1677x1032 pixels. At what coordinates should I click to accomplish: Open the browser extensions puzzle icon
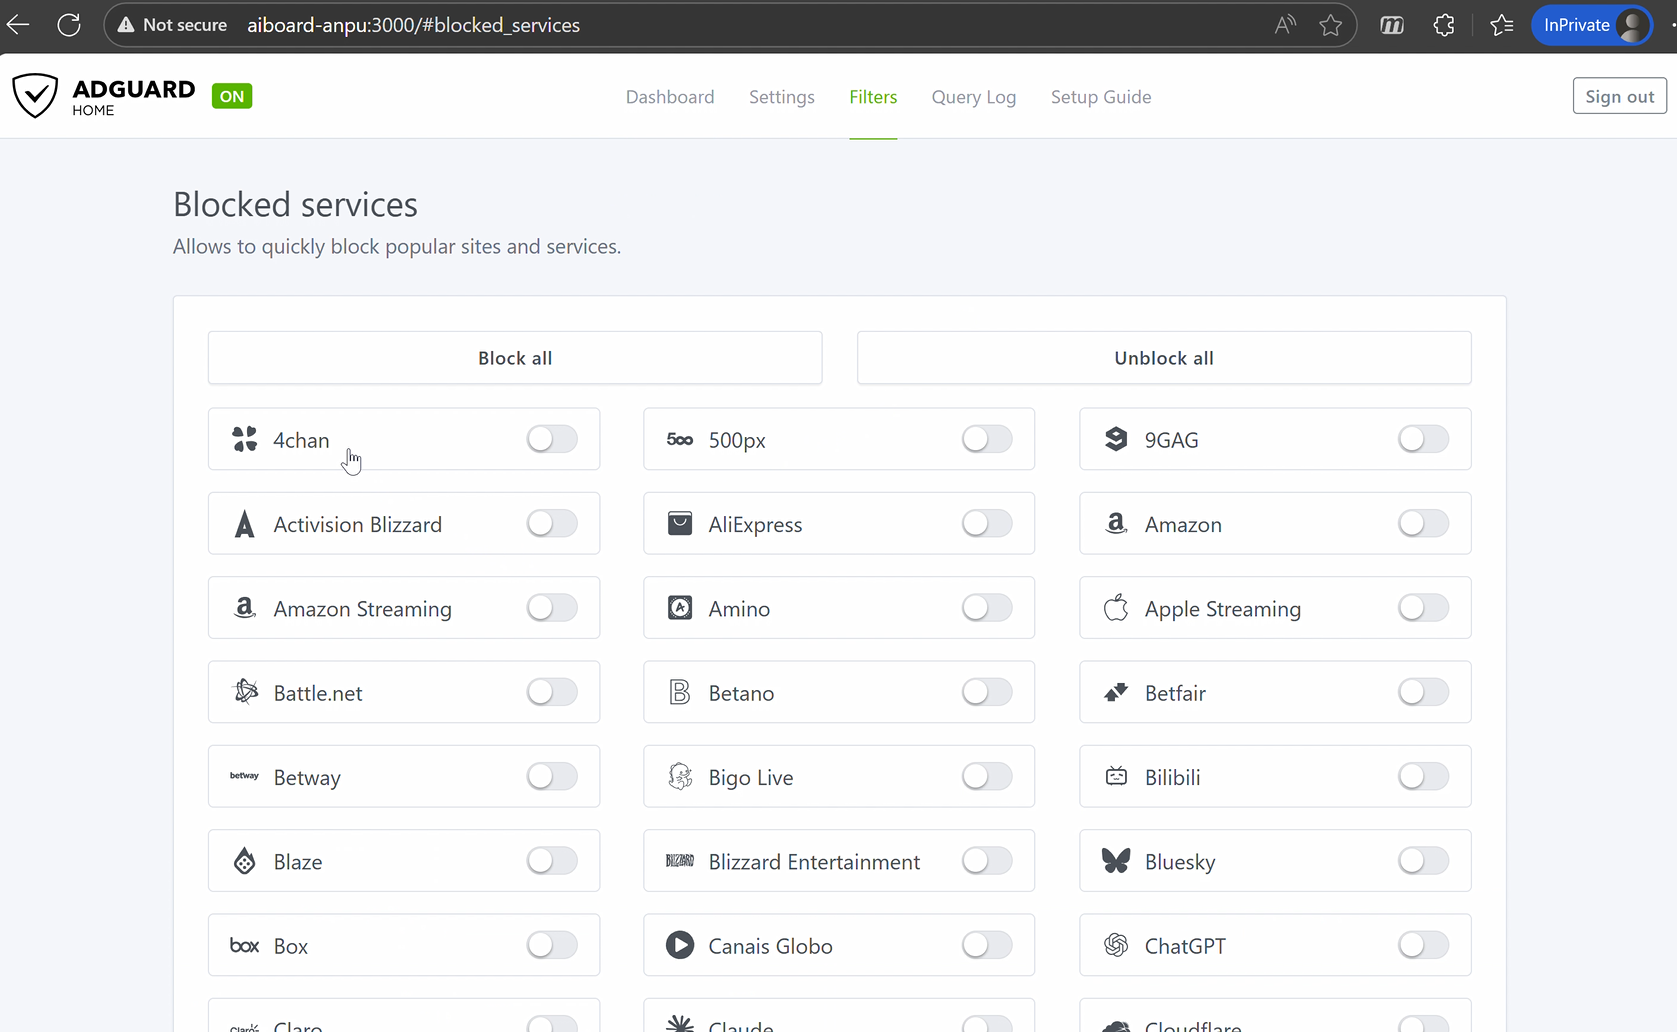point(1444,25)
